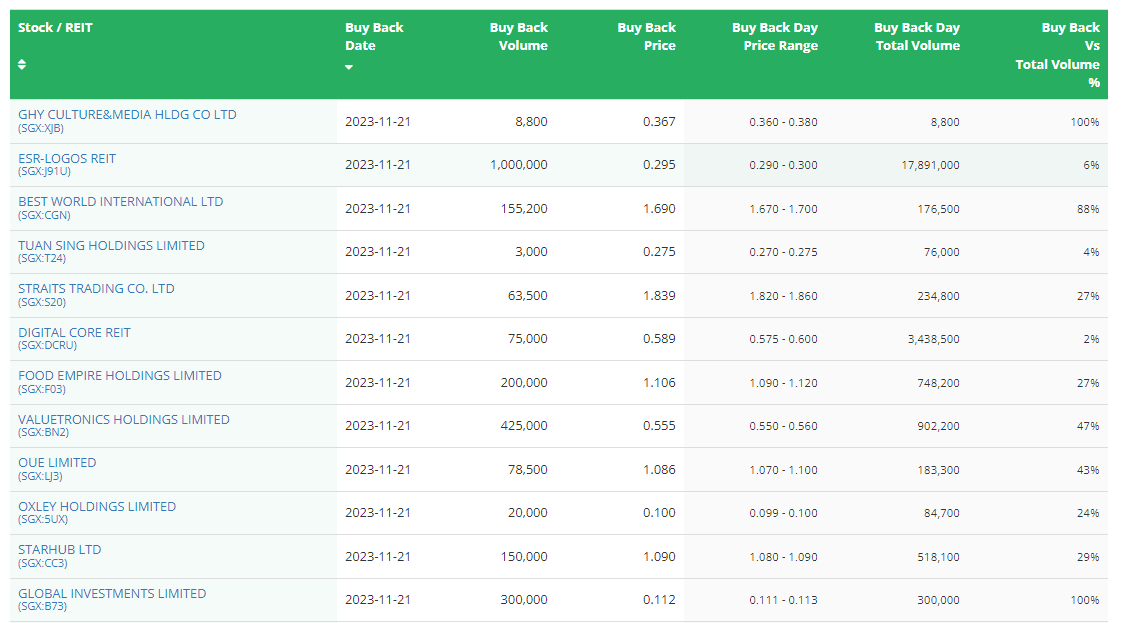1122x623 pixels.
Task: Click Starhub total volume 518,100
Action: [x=939, y=557]
